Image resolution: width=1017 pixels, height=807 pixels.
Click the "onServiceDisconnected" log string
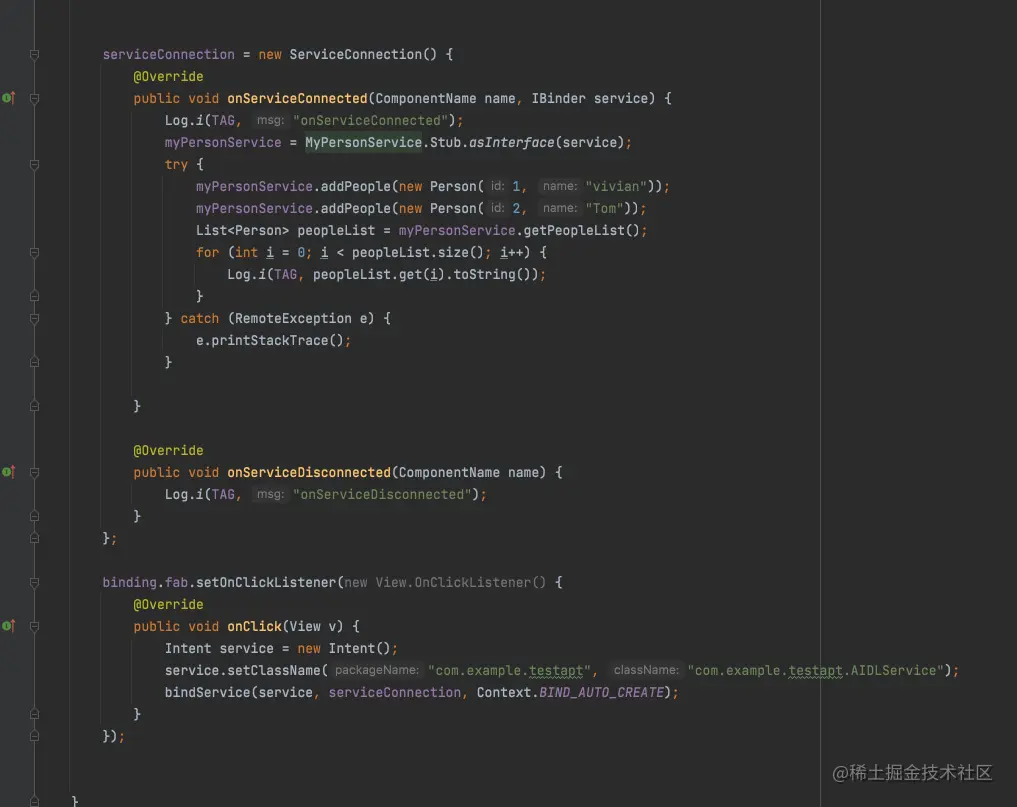(x=382, y=494)
